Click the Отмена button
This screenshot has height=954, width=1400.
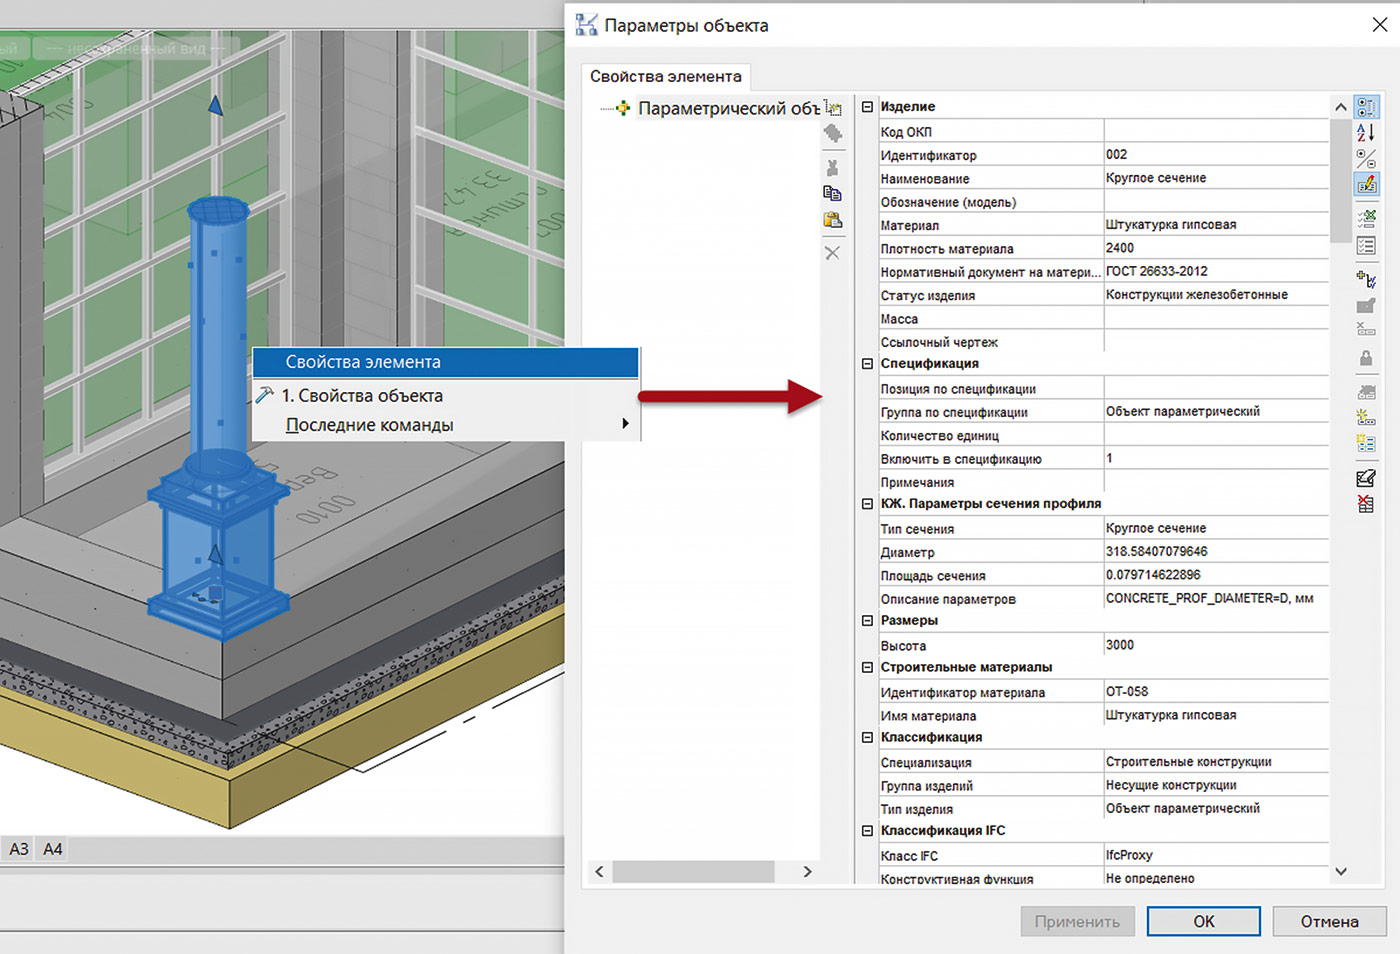click(x=1329, y=921)
